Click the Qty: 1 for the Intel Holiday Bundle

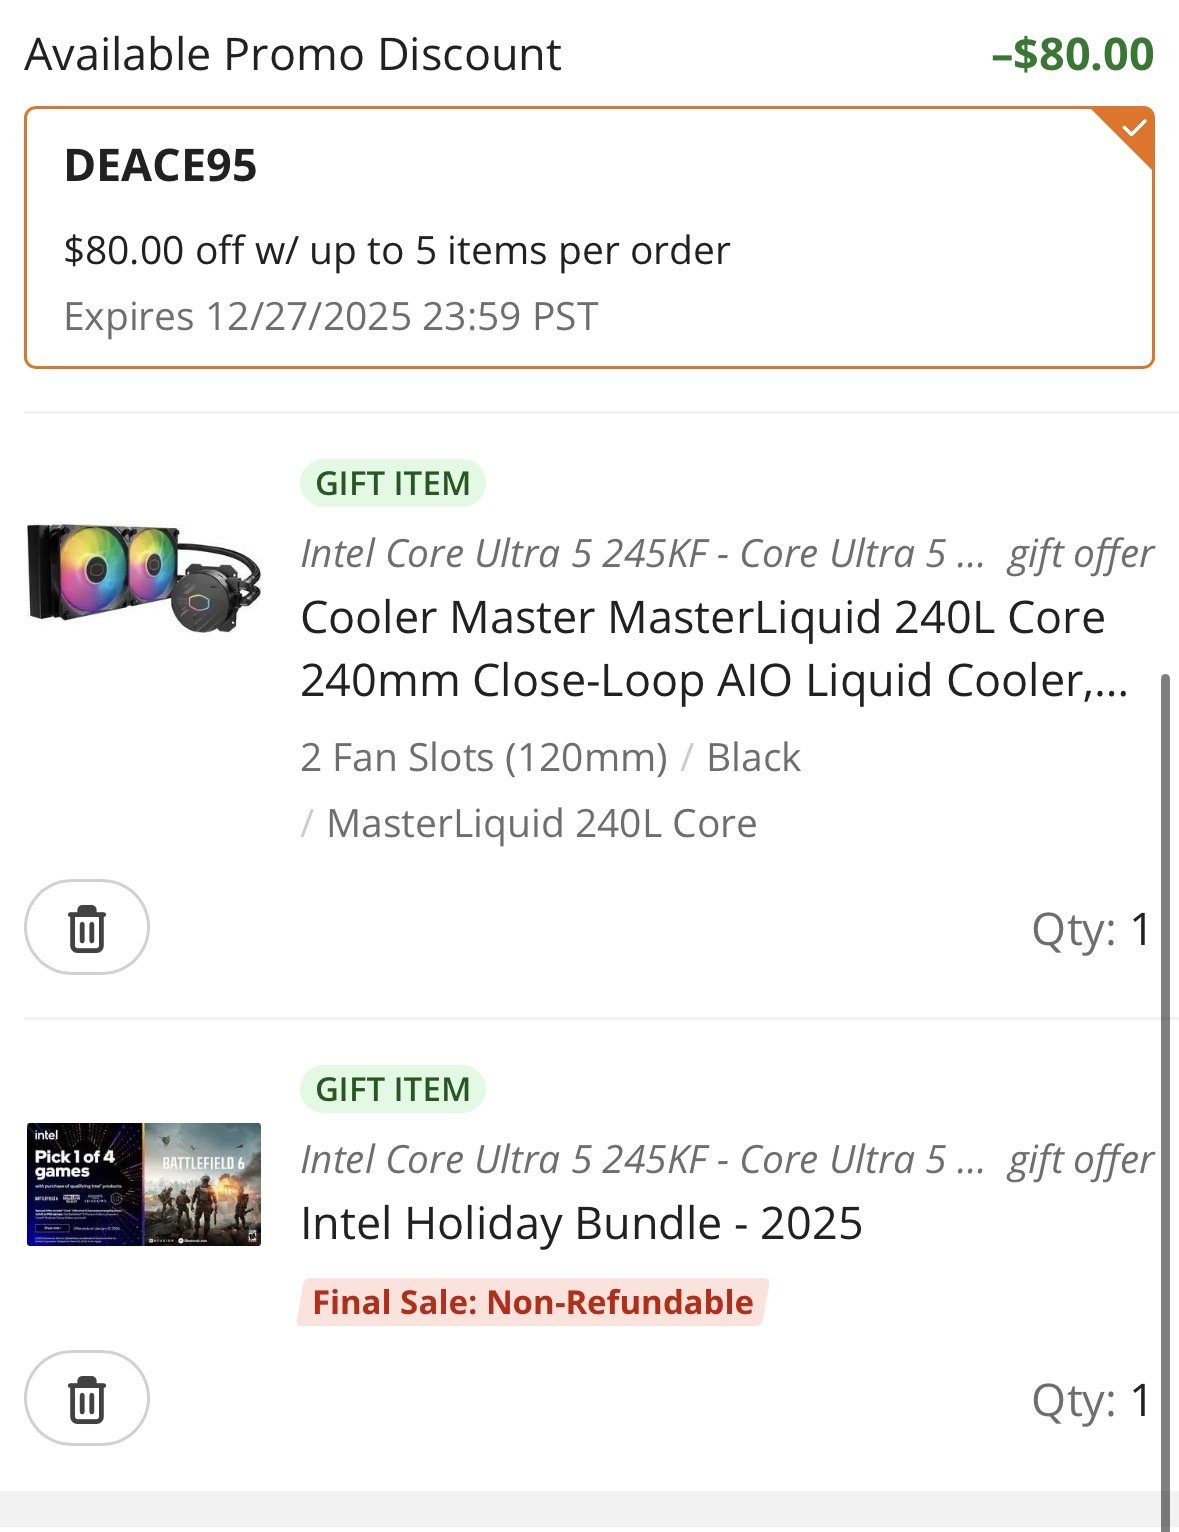click(1091, 1400)
